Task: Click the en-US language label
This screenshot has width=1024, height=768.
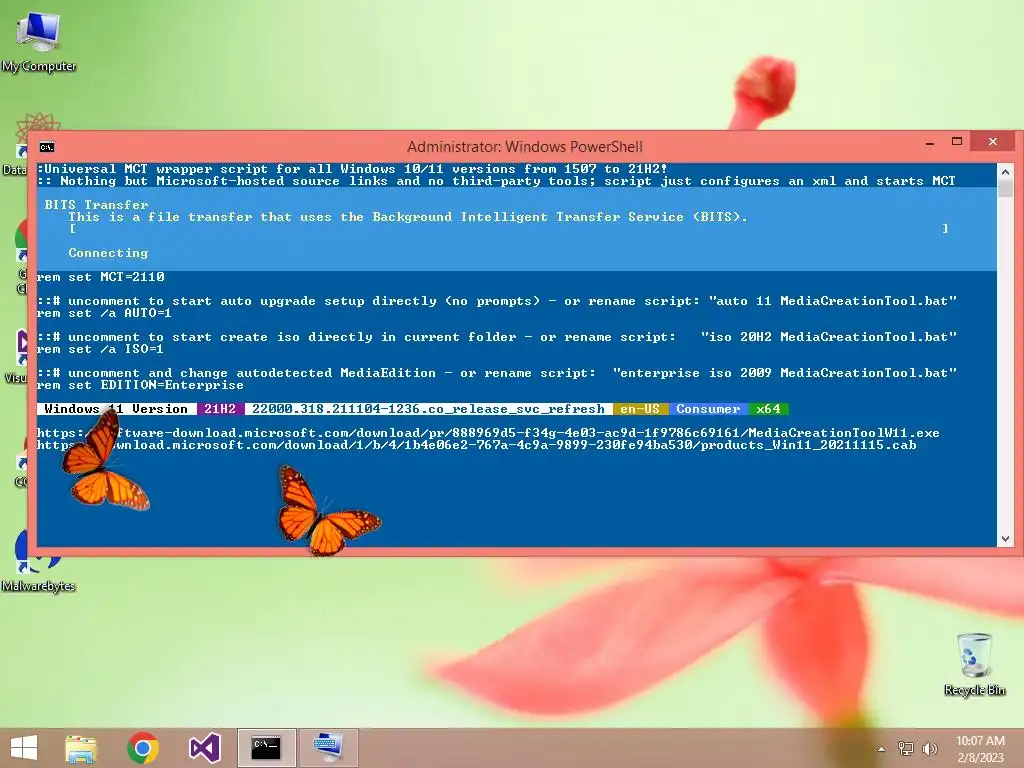Action: pos(640,409)
